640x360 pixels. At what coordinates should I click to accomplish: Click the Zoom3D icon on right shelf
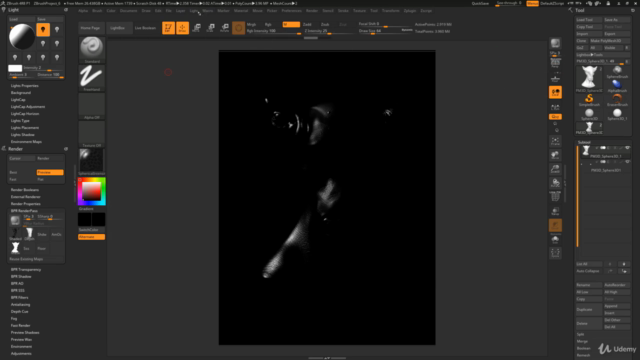pyautogui.click(x=555, y=169)
